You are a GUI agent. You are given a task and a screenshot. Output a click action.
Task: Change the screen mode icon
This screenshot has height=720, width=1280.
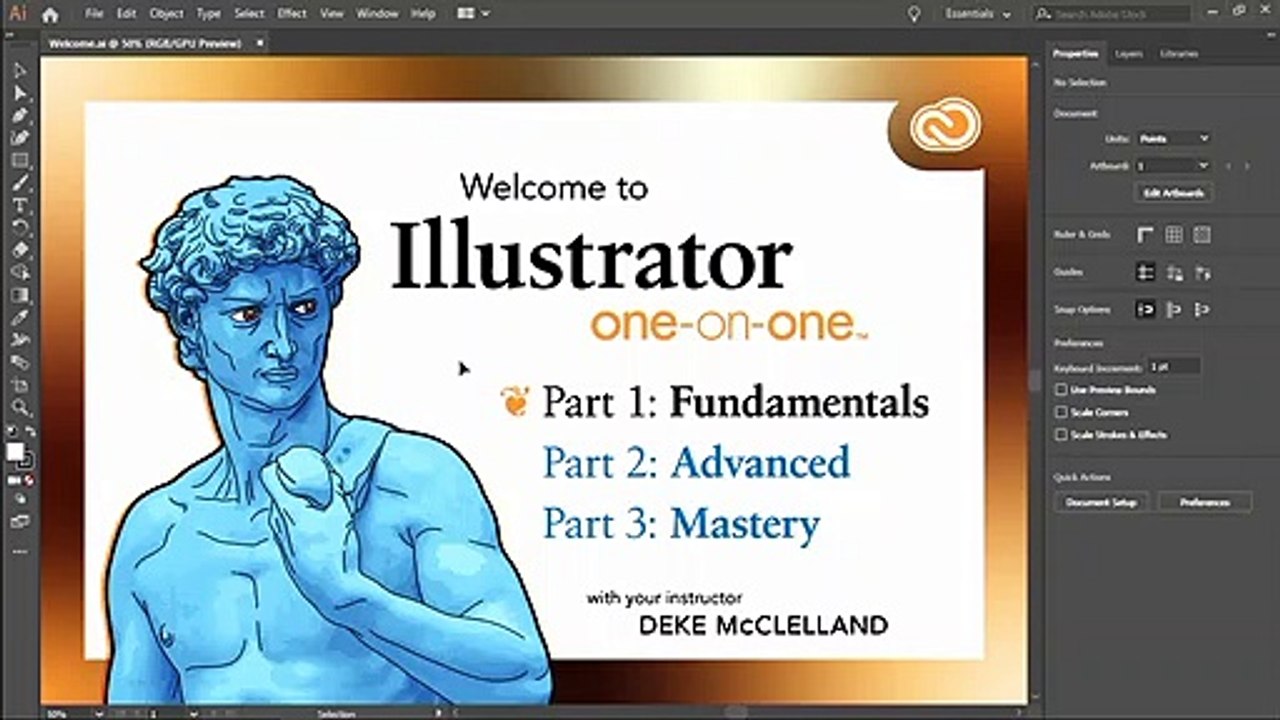[19, 521]
